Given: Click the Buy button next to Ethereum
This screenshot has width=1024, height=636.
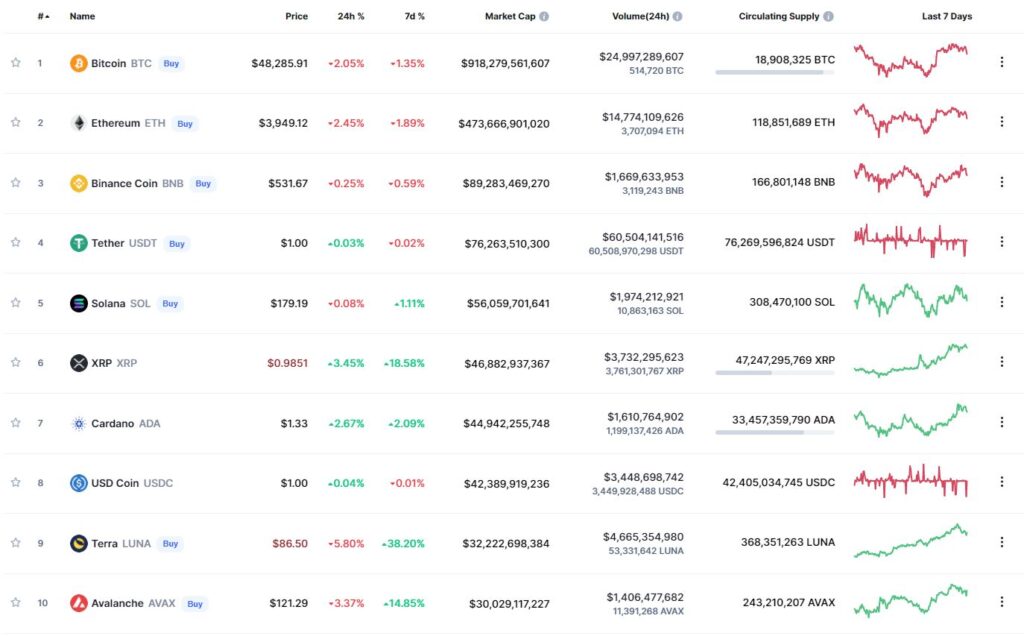Looking at the screenshot, I should click(185, 123).
